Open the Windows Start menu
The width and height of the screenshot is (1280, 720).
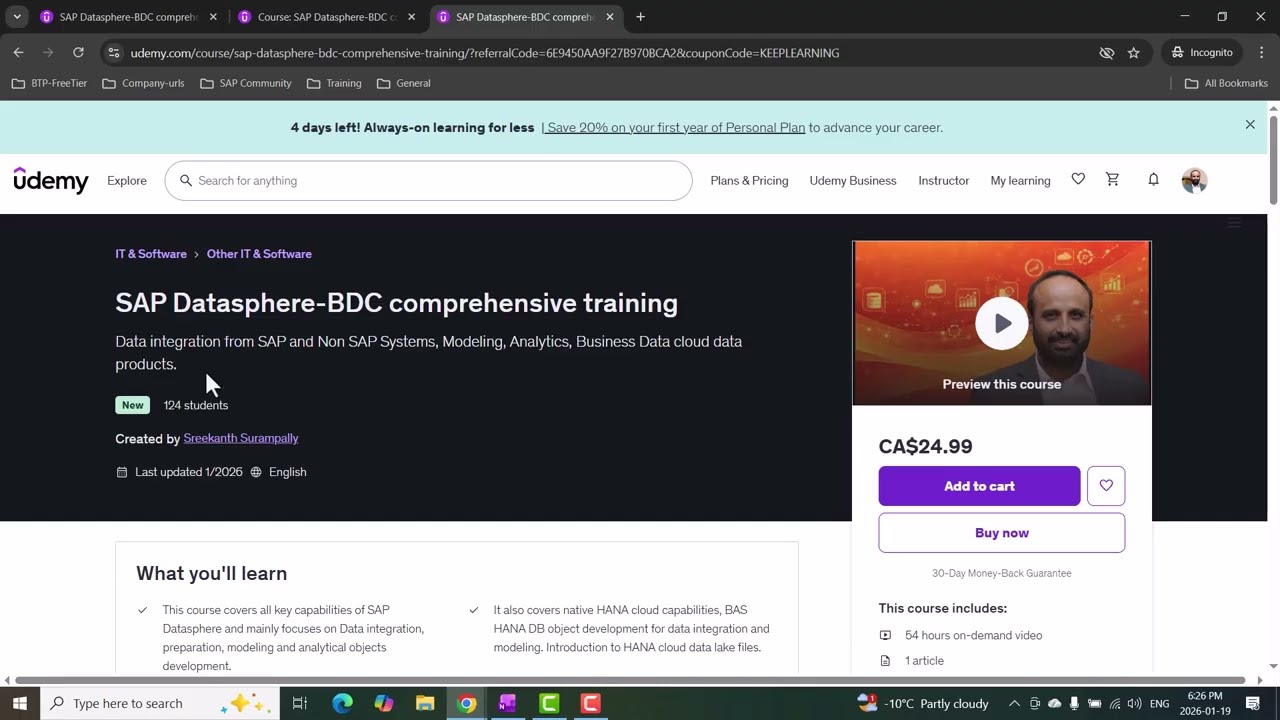(20, 703)
